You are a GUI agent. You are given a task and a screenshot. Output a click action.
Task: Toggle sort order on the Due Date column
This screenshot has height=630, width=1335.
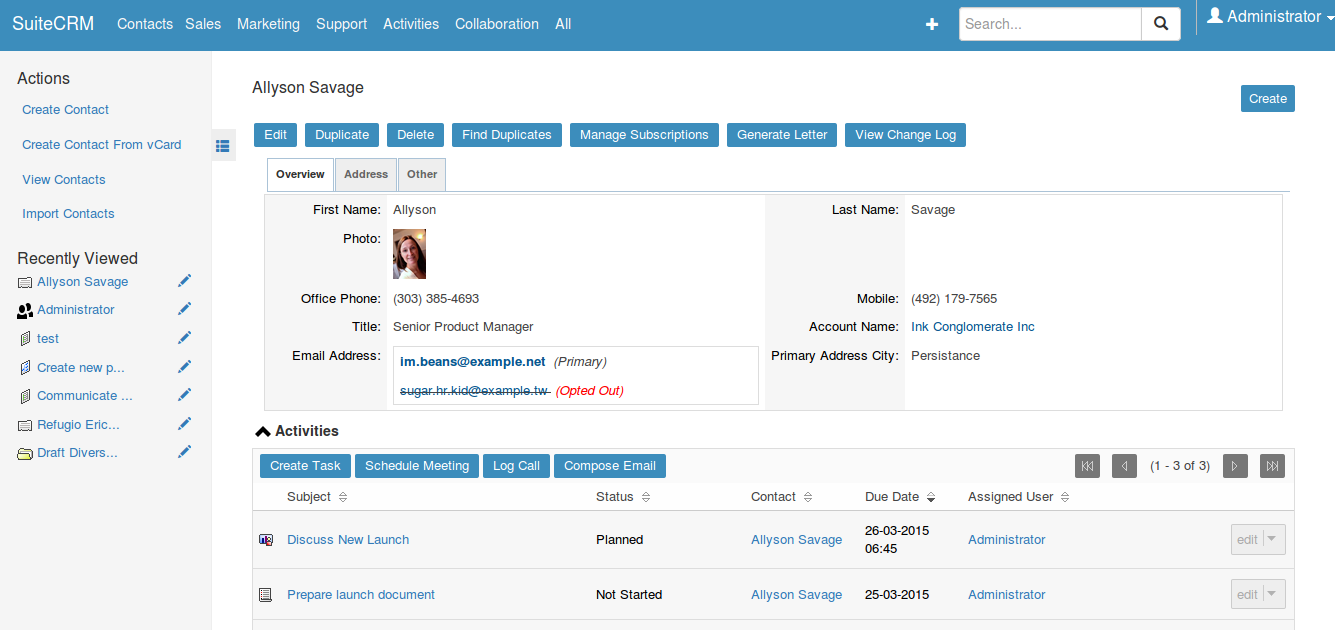[x=931, y=497]
